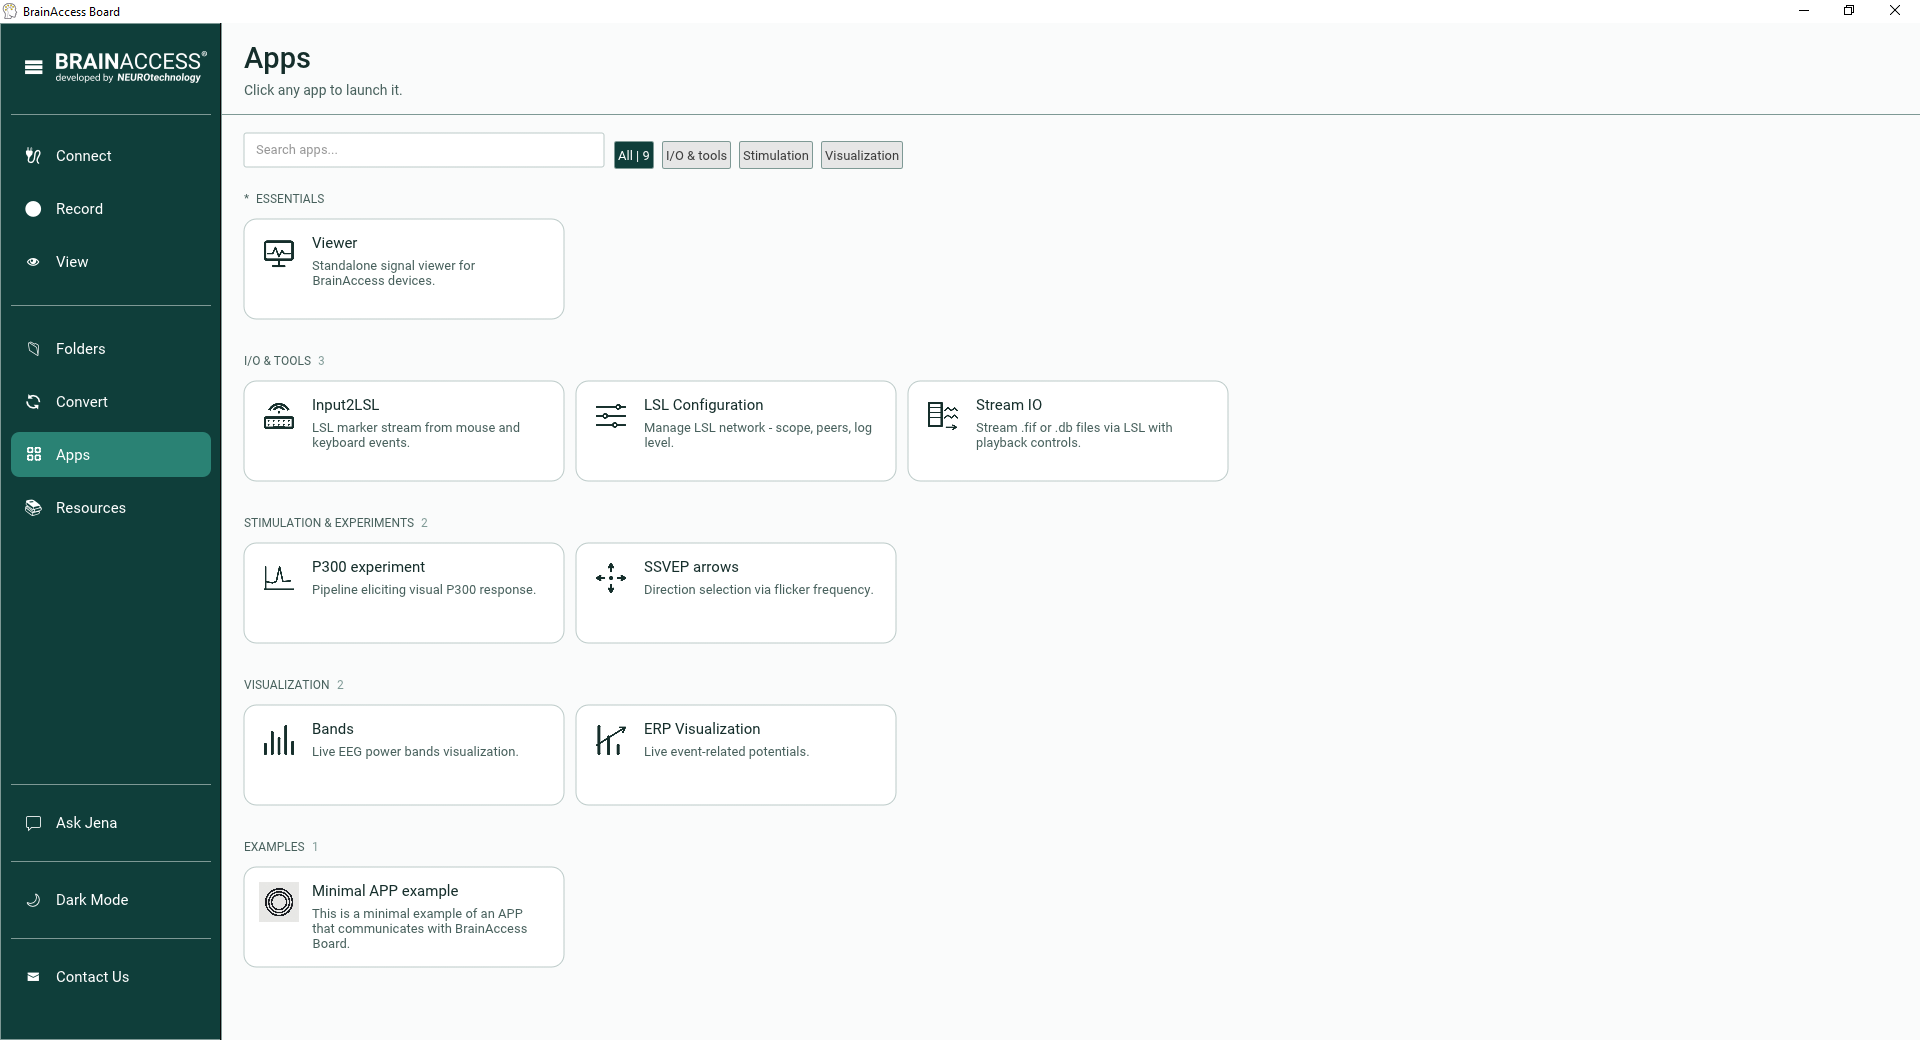Image resolution: width=1920 pixels, height=1040 pixels.
Task: Open the Folders section
Action: coord(111,349)
